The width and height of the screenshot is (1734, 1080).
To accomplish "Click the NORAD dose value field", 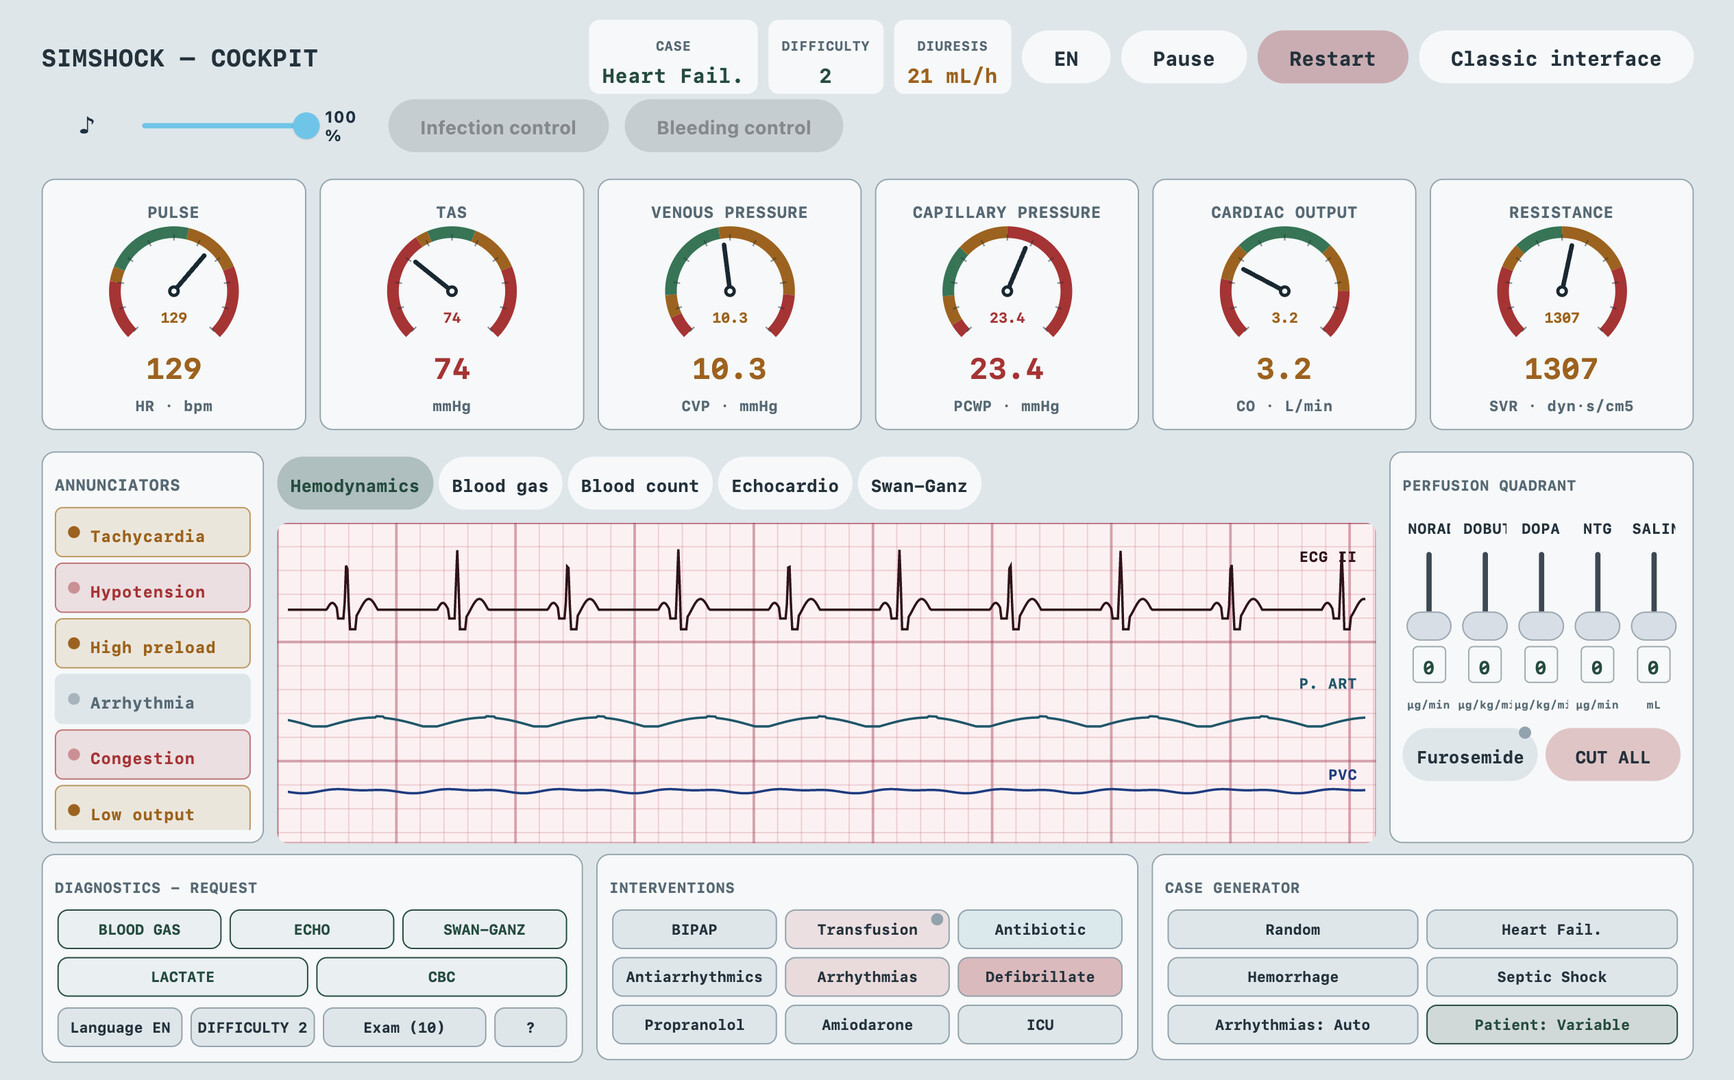I will pos(1428,666).
